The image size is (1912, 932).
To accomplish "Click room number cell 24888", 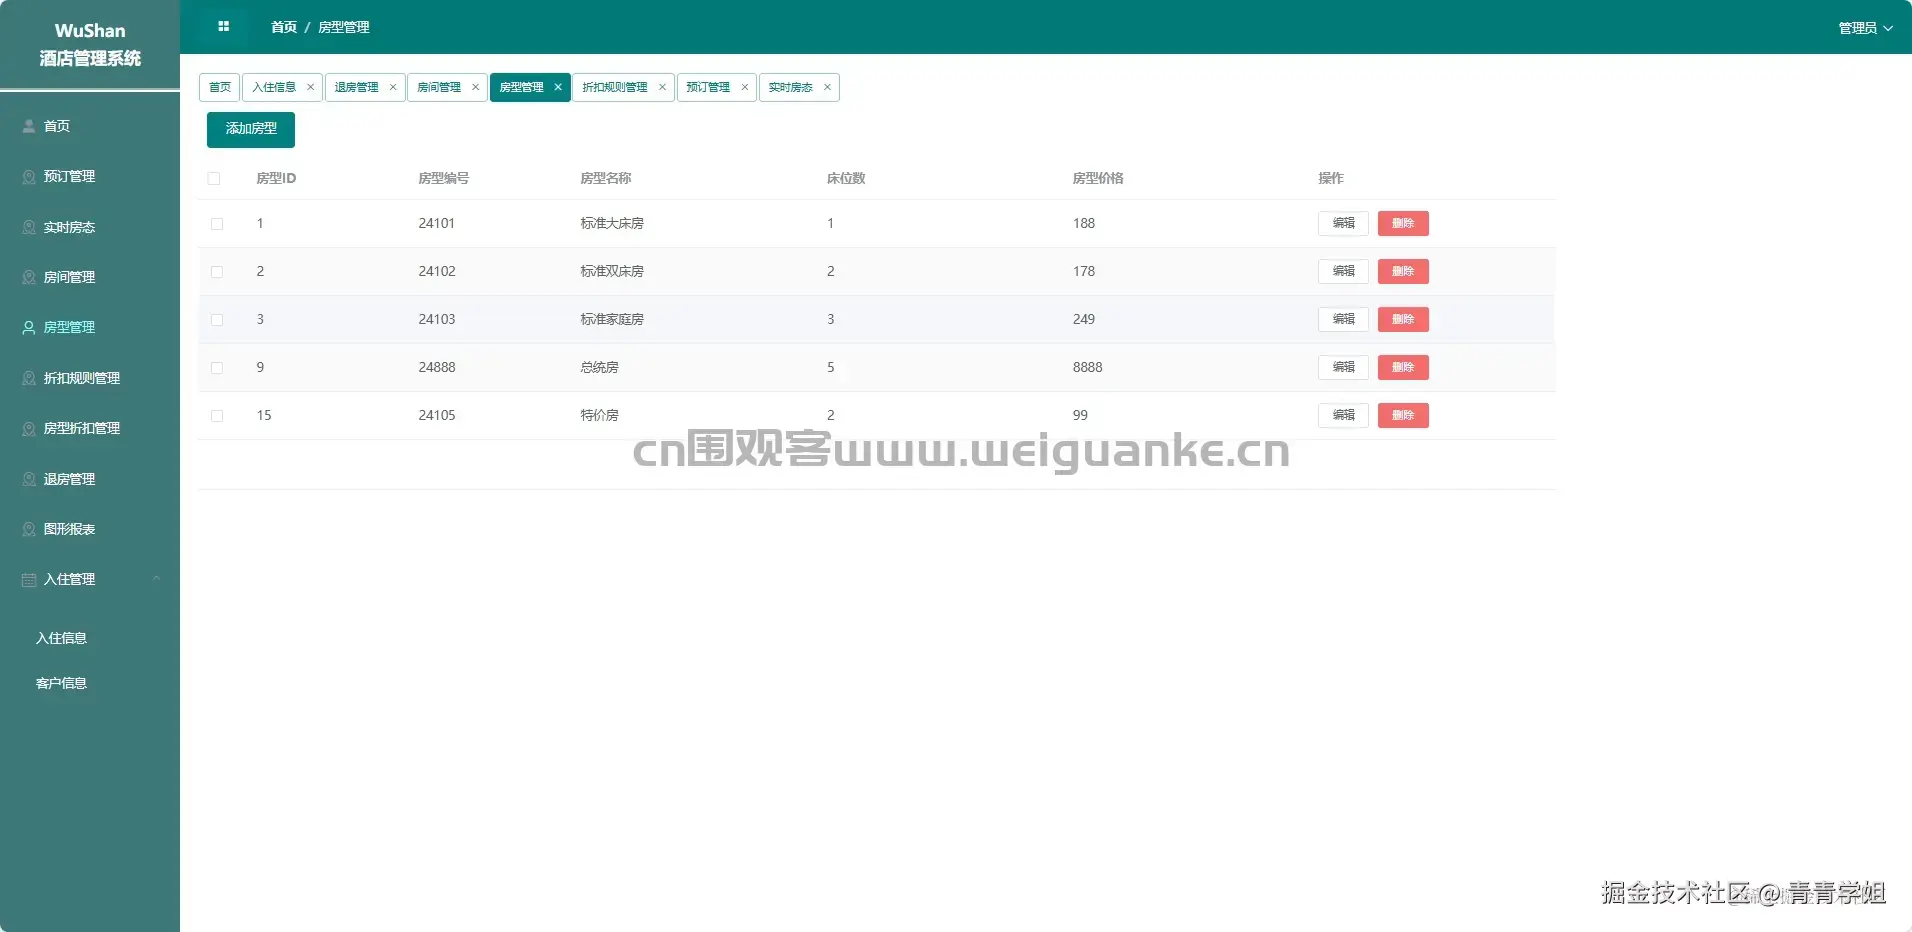I will (437, 367).
